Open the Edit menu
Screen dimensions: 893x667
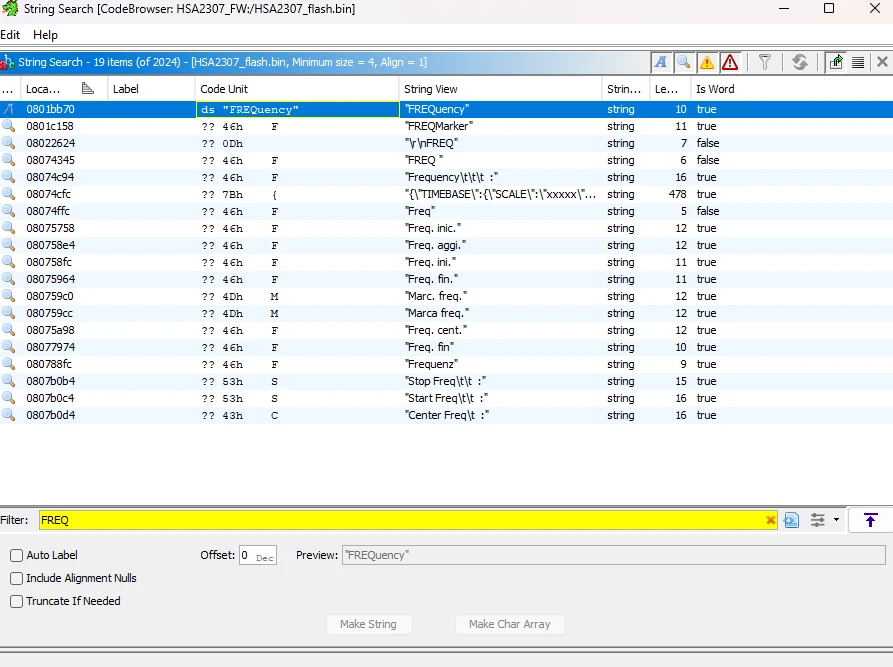coord(10,35)
